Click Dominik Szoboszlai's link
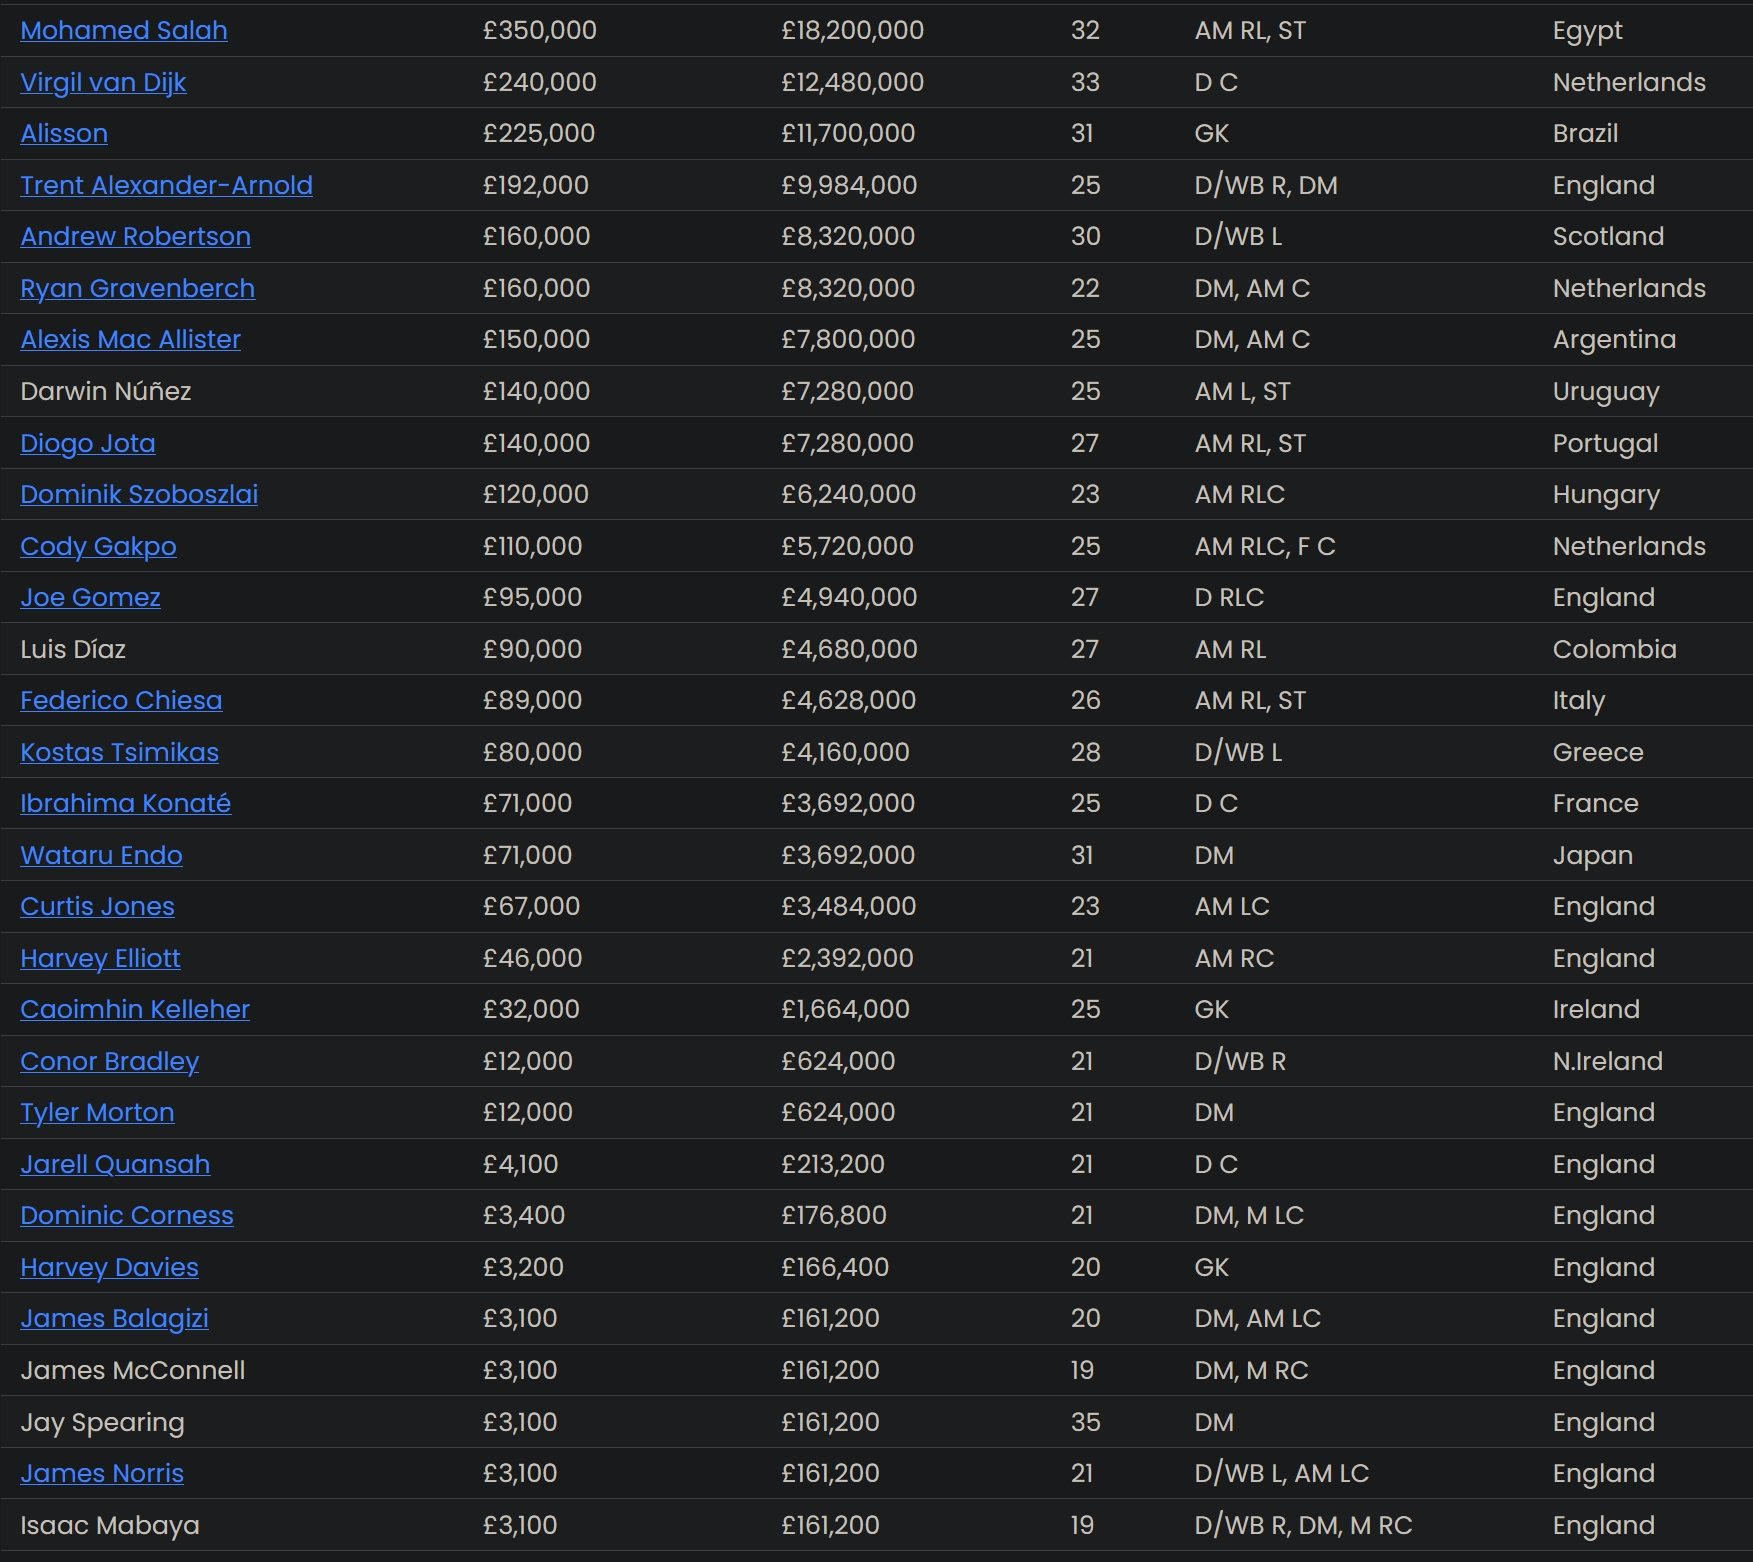This screenshot has height=1562, width=1753. pyautogui.click(x=139, y=494)
